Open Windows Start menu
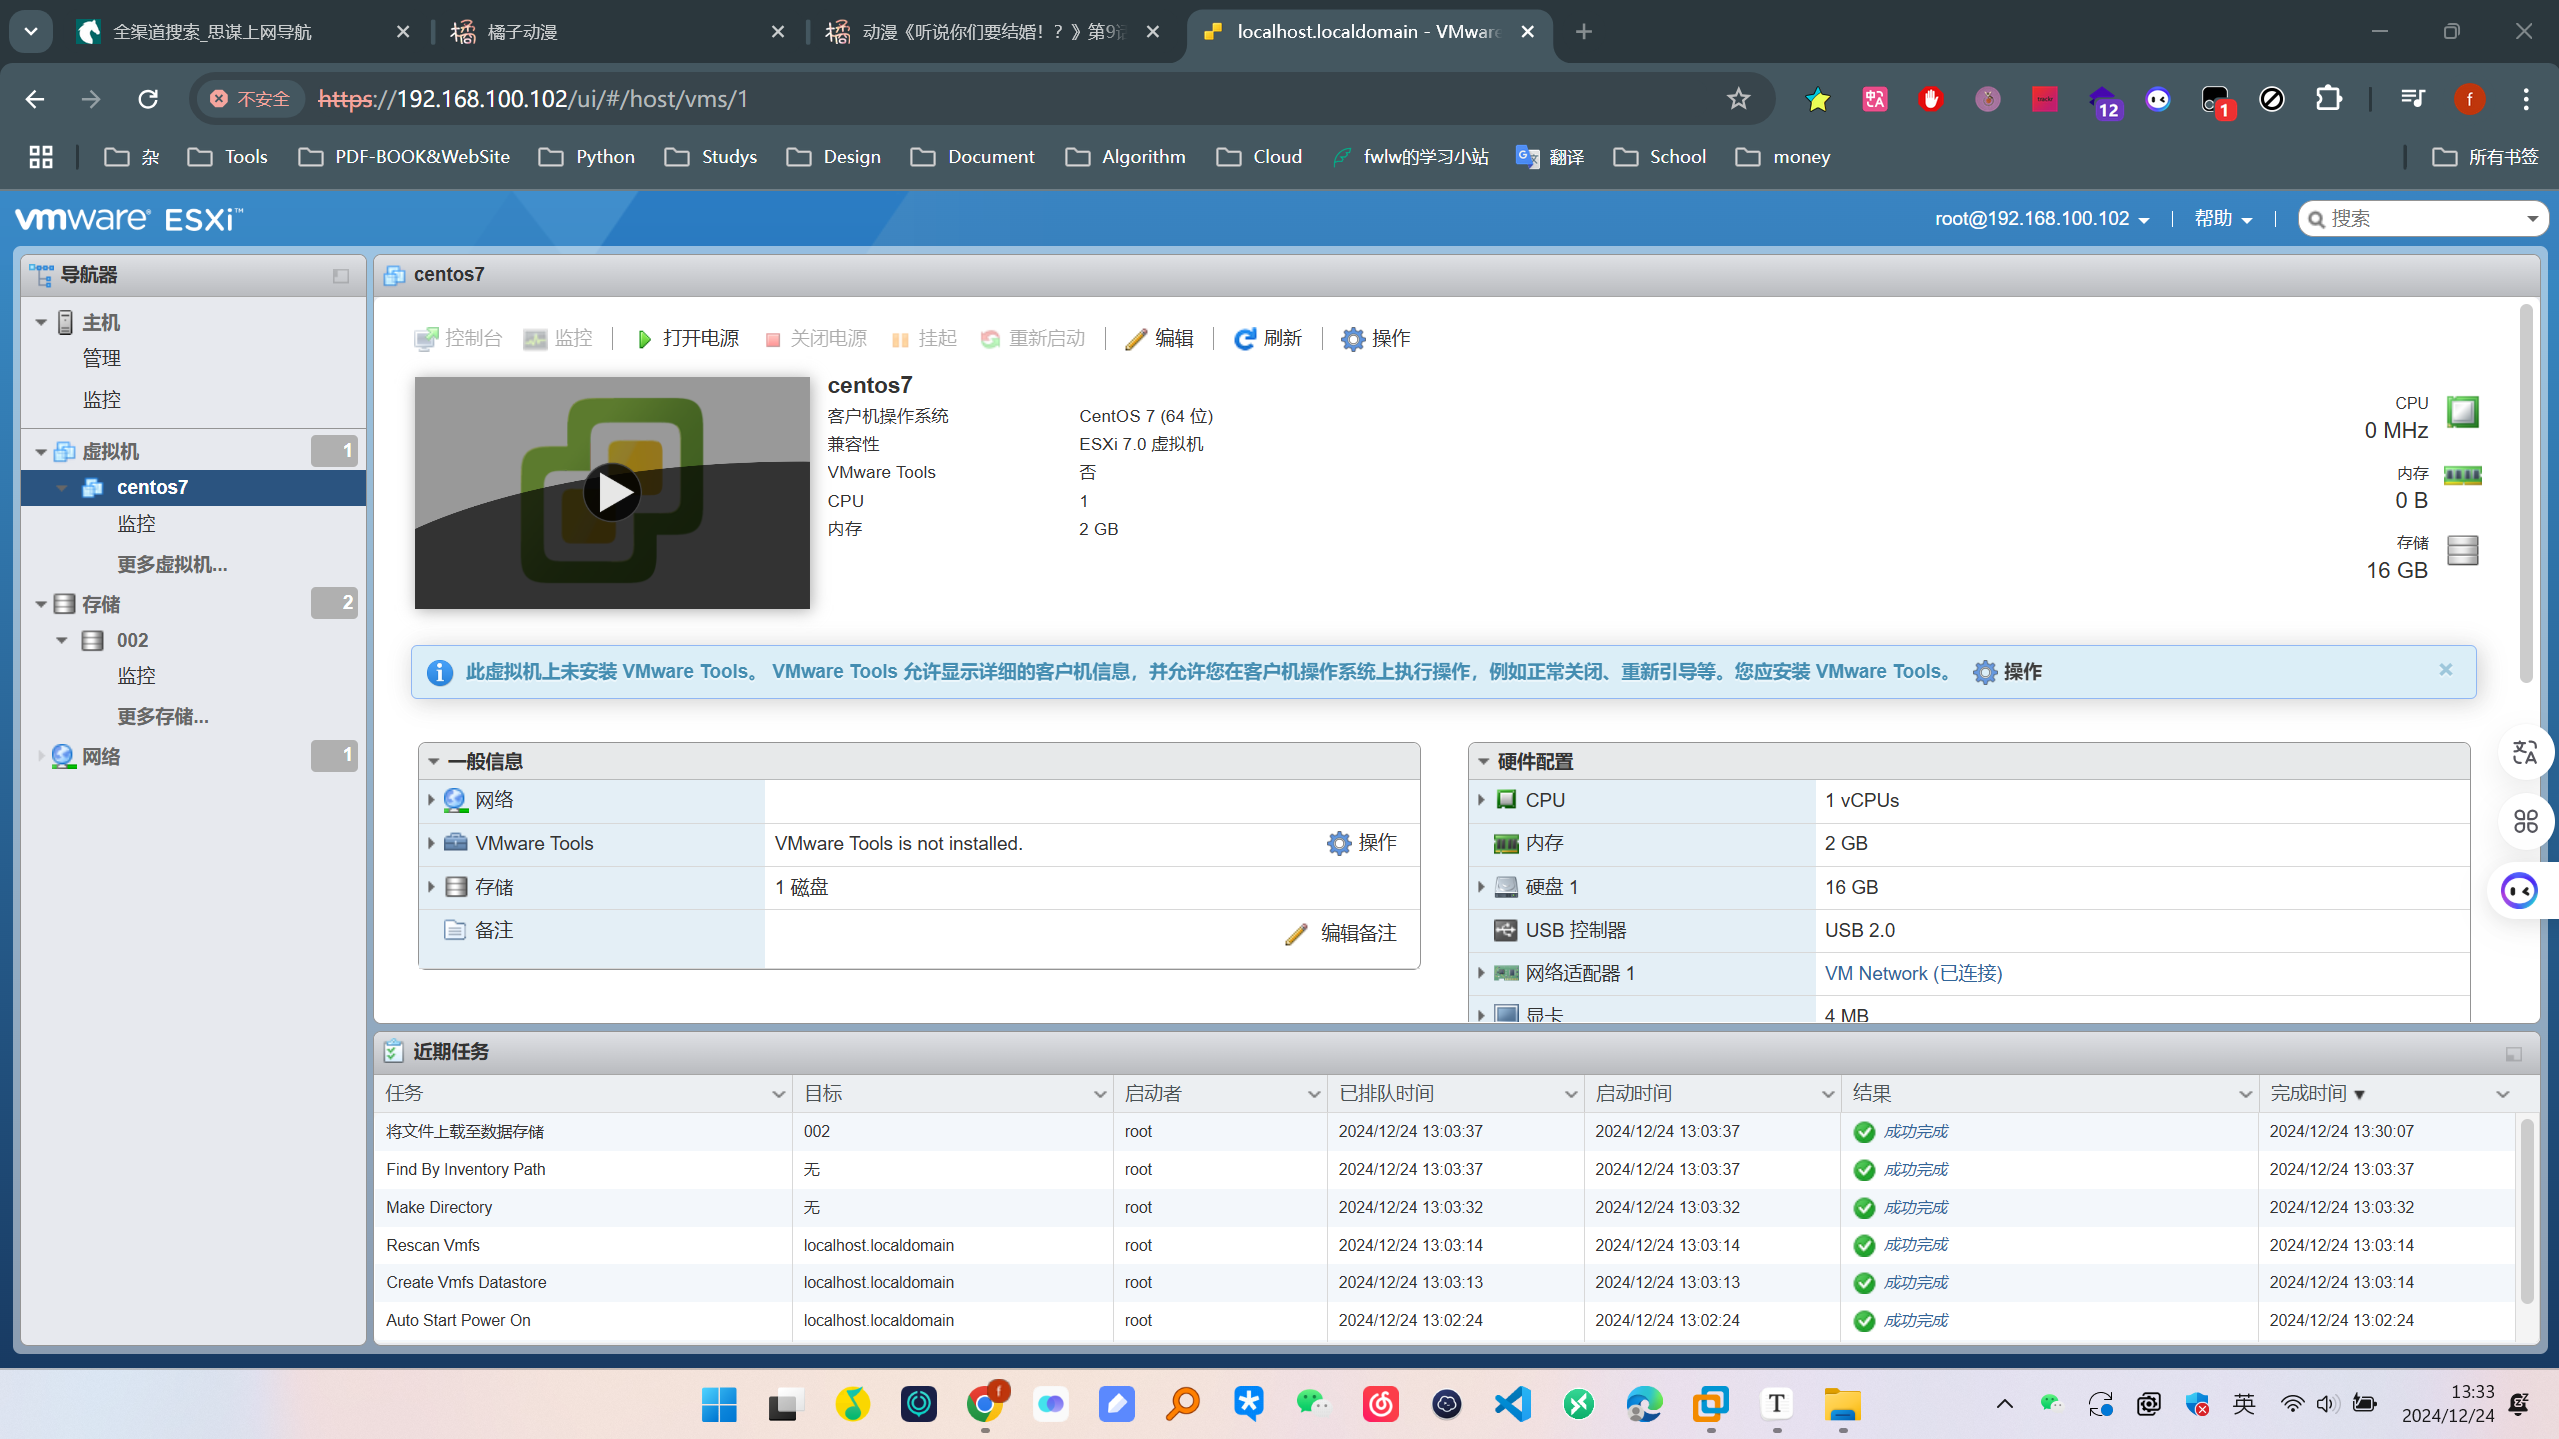 [719, 1405]
